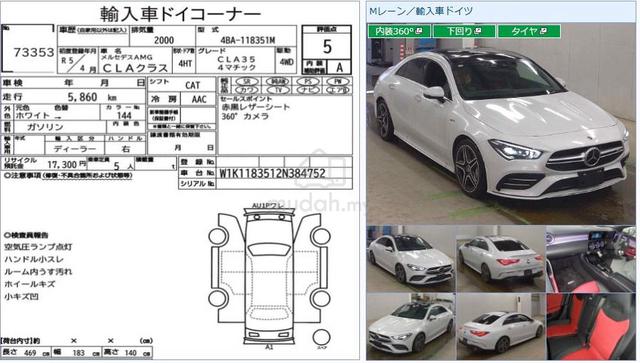Screen dimensions: 640x363
Task: Select the front-left view thumbnail in bottom row
Action: [411, 326]
